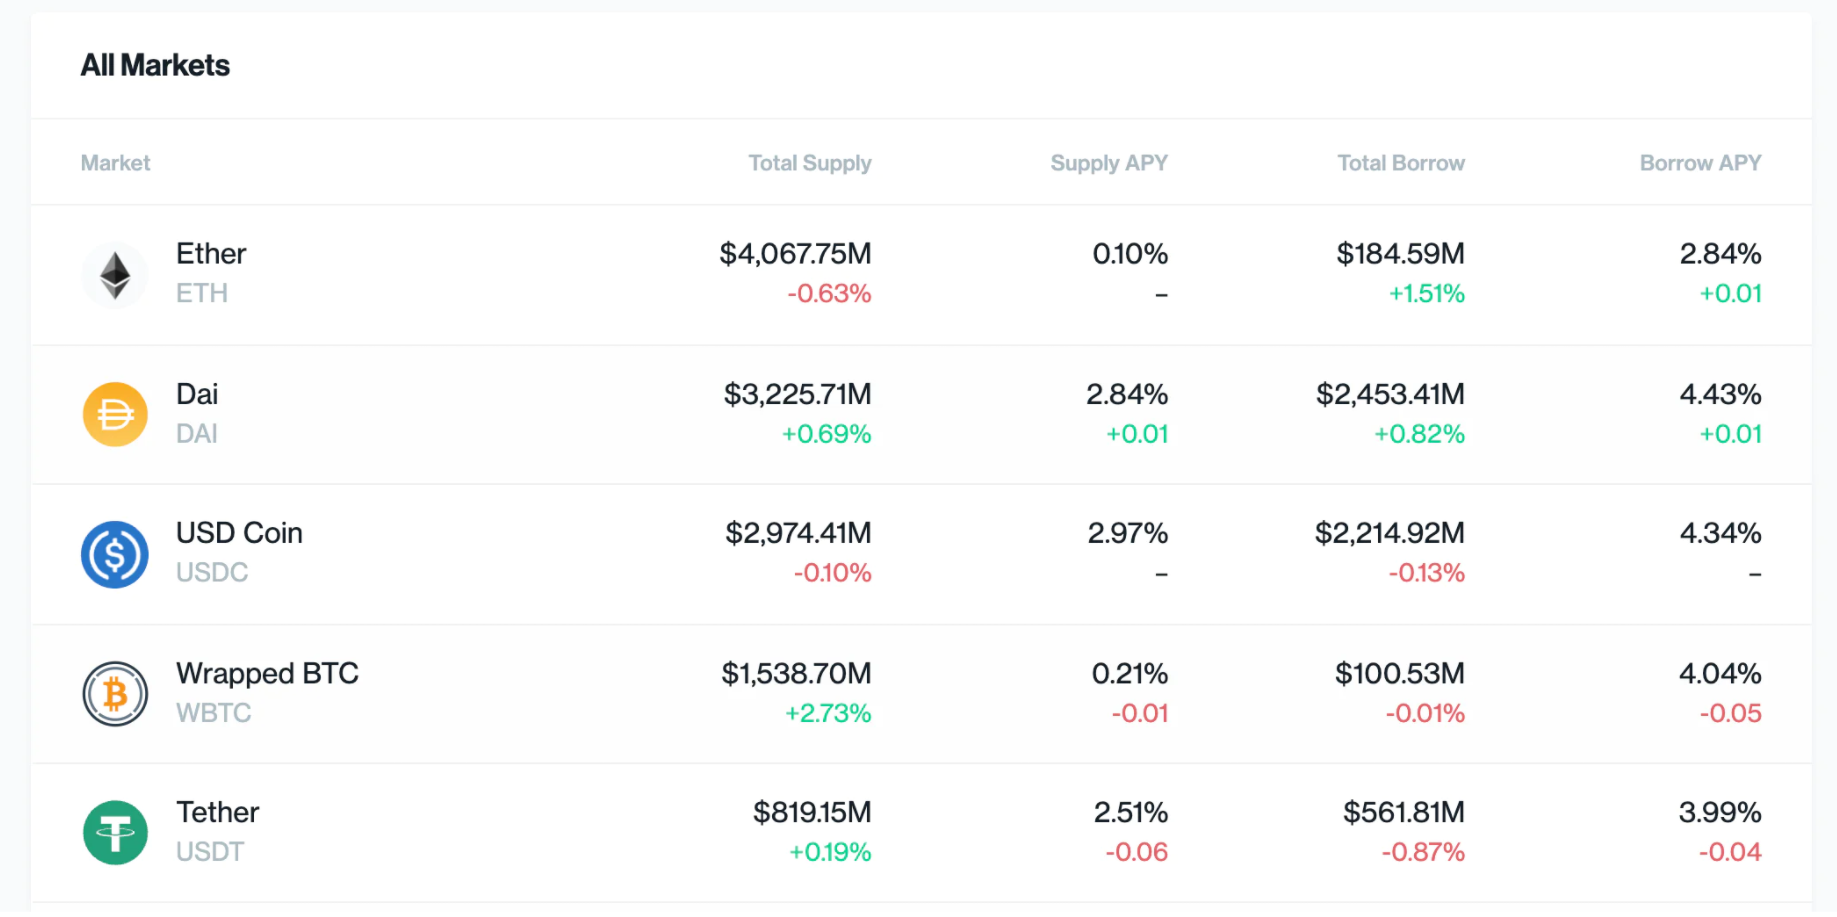This screenshot has width=1837, height=917.
Task: Select the ETH ticker label
Action: 202,293
